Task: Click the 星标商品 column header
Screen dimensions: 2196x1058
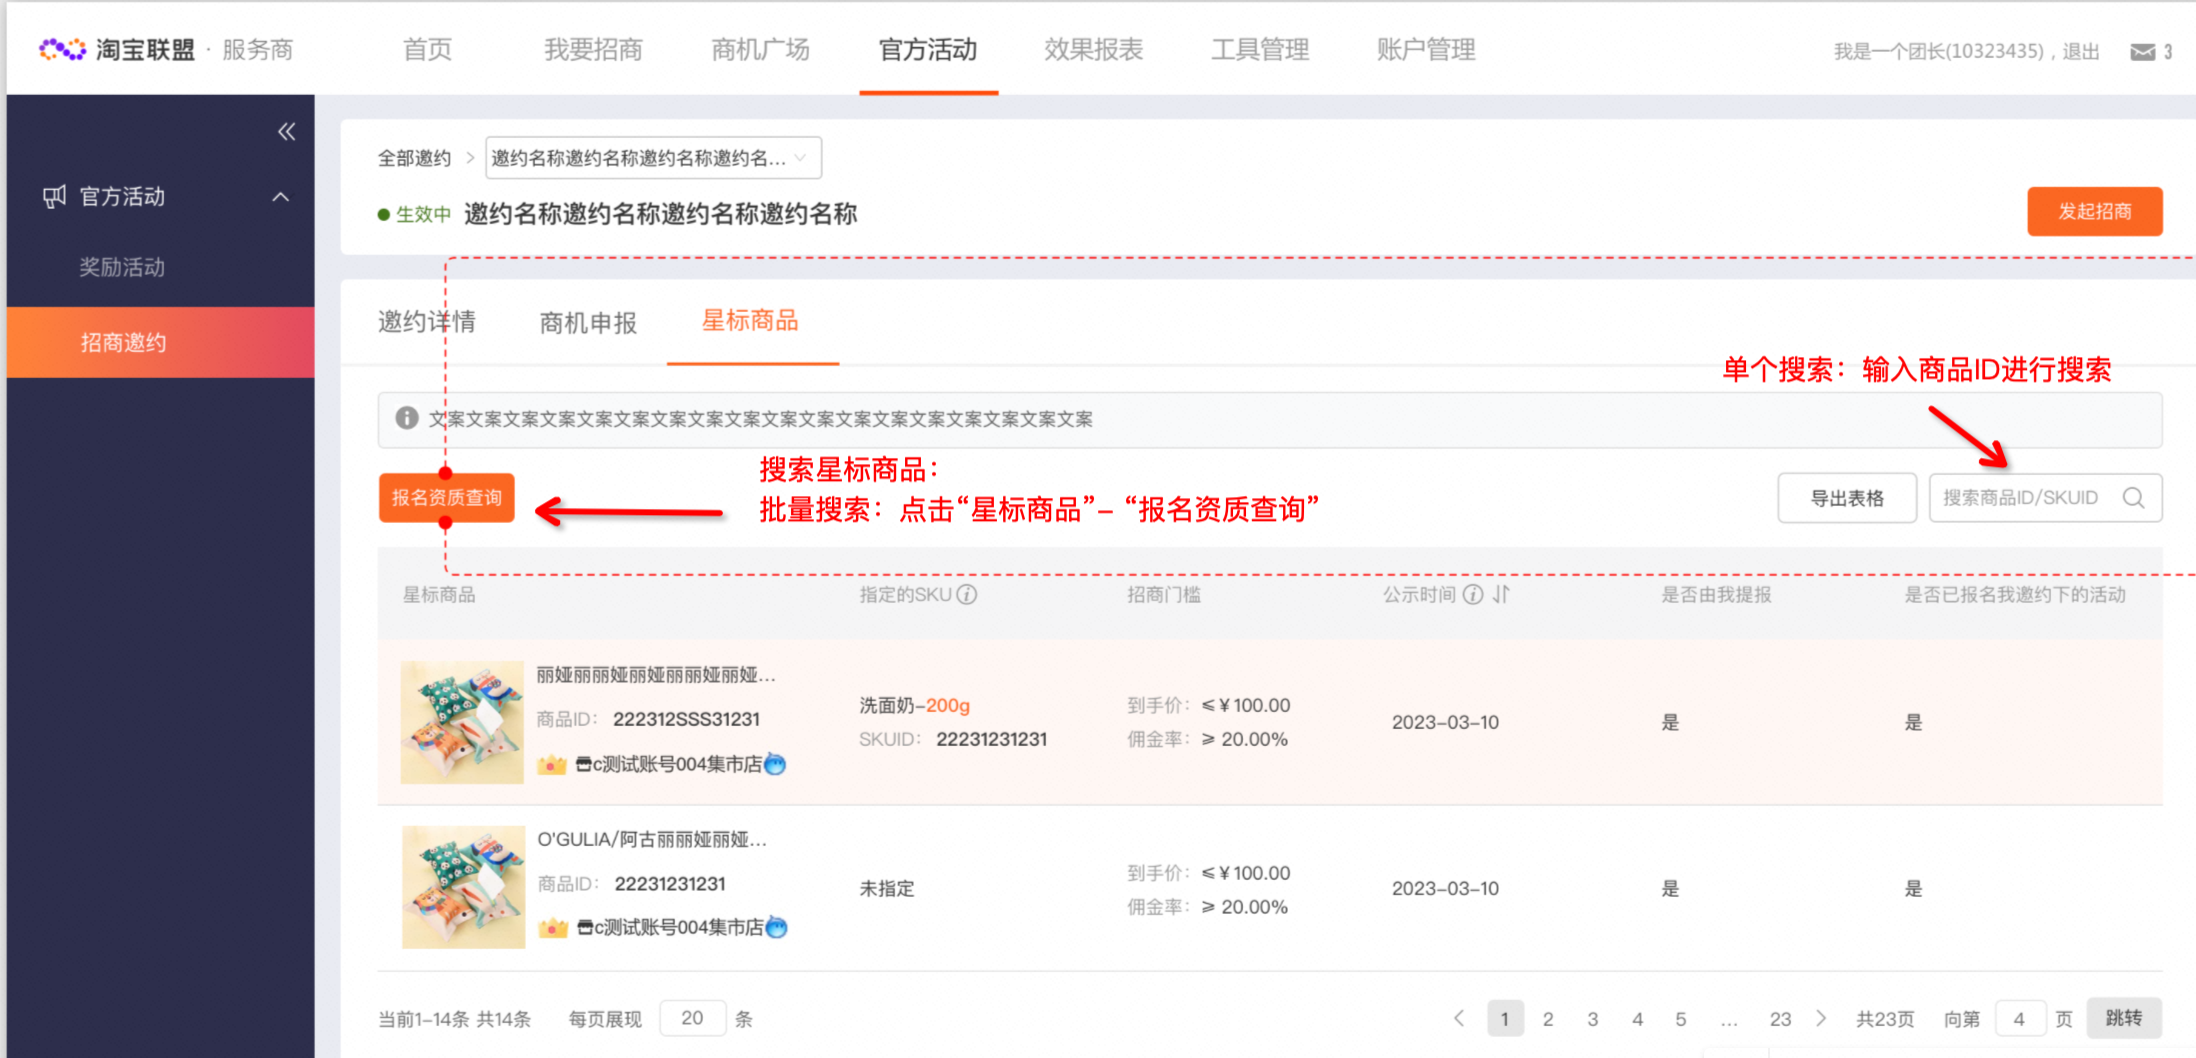Action: (x=439, y=595)
